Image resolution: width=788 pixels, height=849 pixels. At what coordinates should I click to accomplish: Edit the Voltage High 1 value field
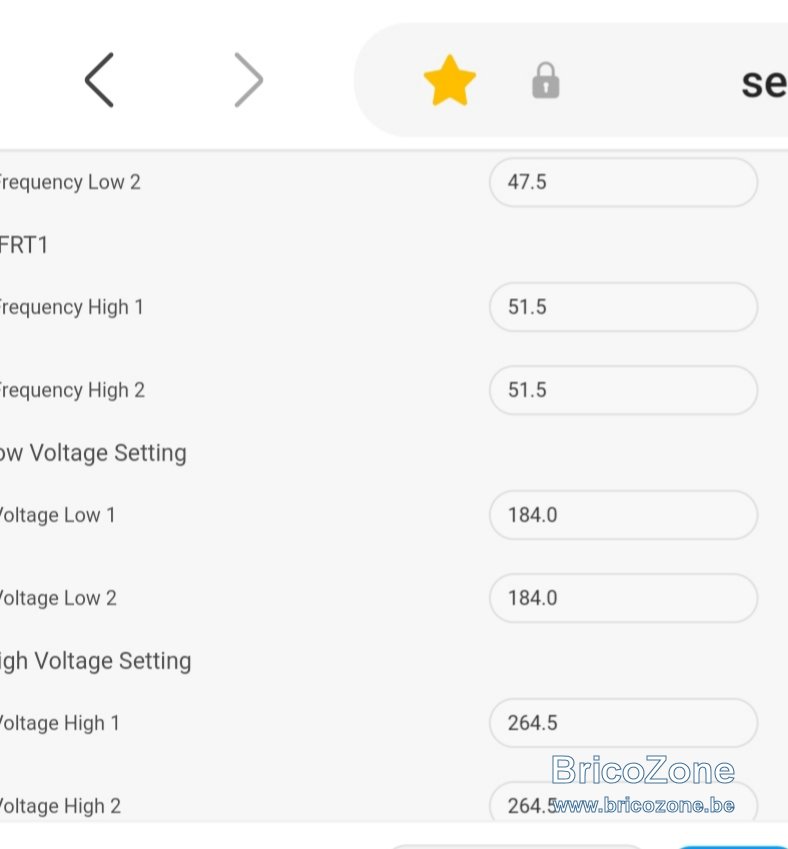pyautogui.click(x=623, y=723)
